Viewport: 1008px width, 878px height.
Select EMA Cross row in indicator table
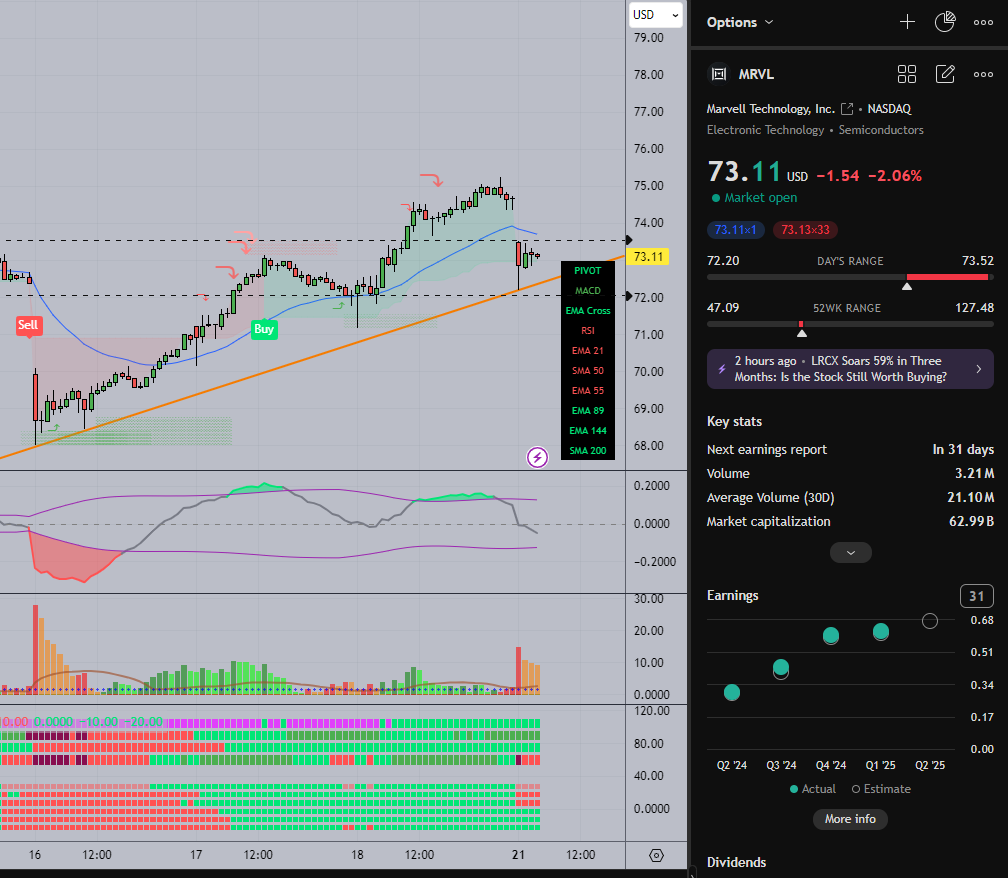pos(588,310)
